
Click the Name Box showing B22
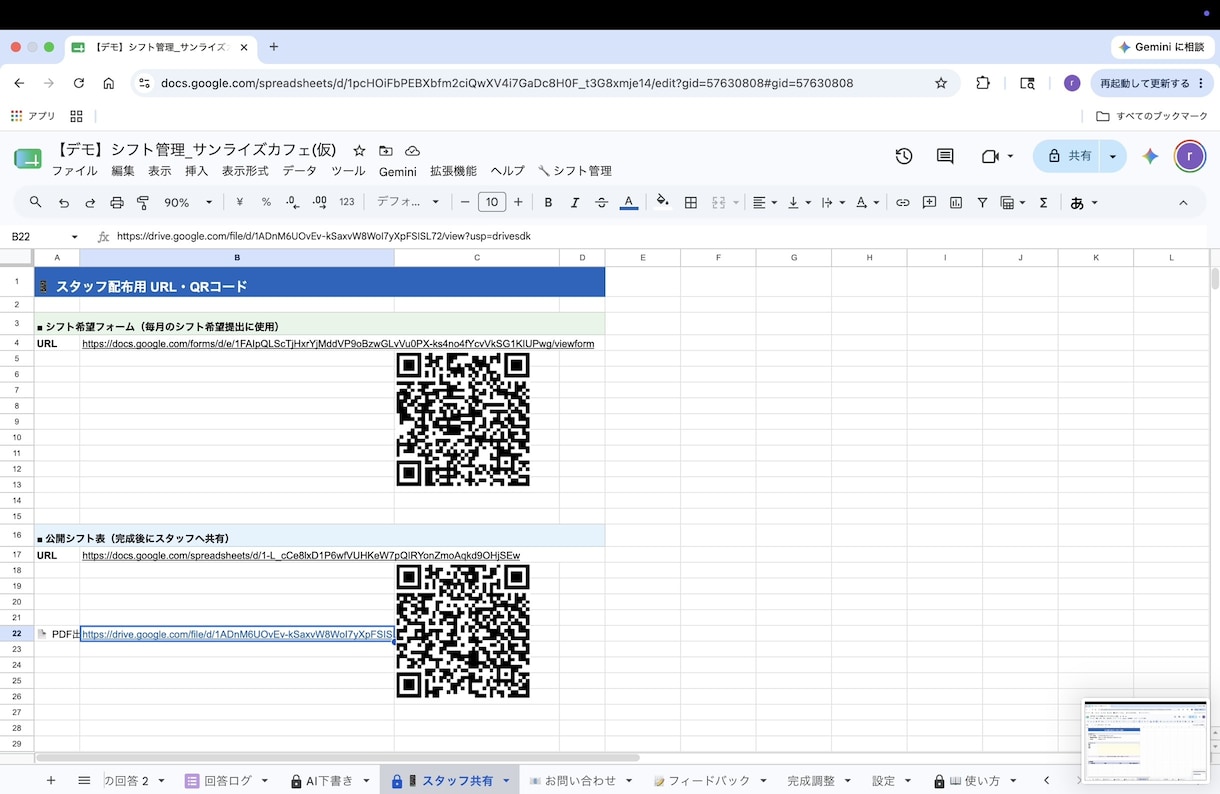45,237
